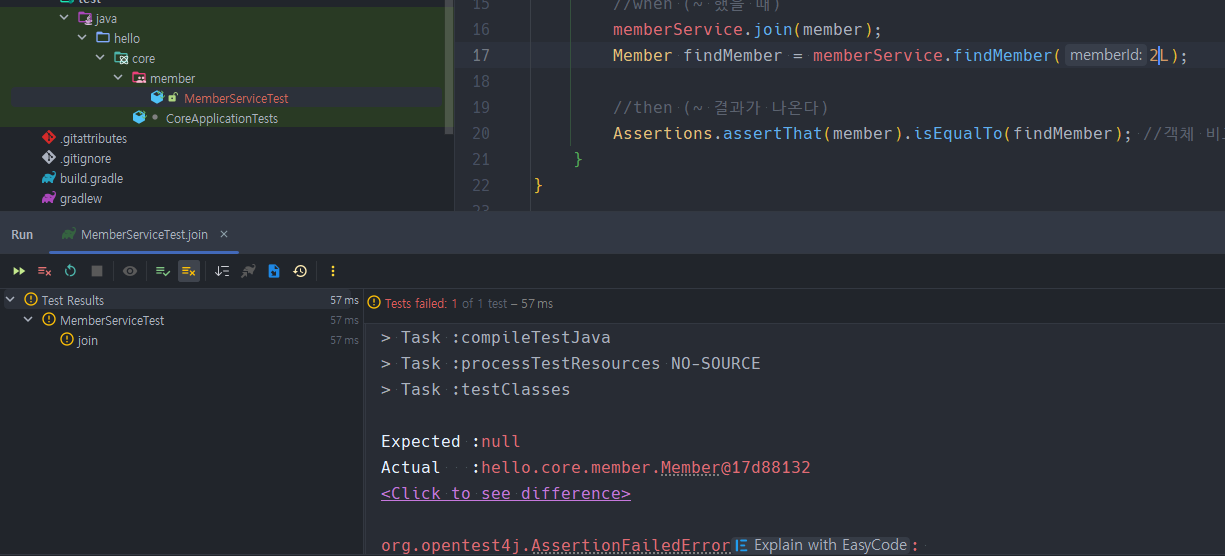Select the hello package
Image resolution: width=1225 pixels, height=556 pixels.
pyautogui.click(x=127, y=38)
